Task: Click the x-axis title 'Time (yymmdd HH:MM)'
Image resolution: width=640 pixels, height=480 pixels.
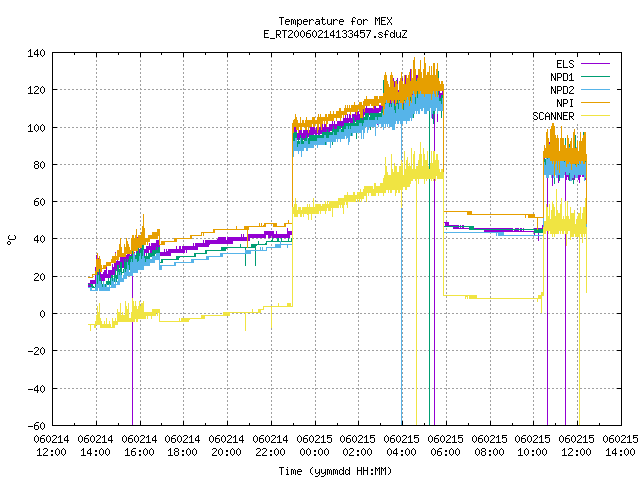Action: [x=335, y=471]
